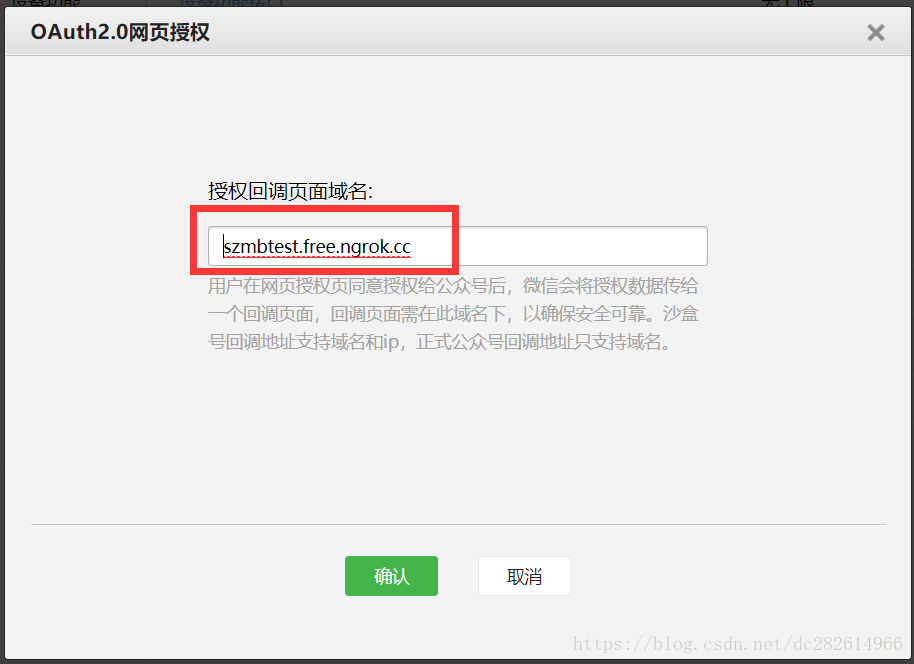Click the 确认 green confirm button

click(x=391, y=576)
